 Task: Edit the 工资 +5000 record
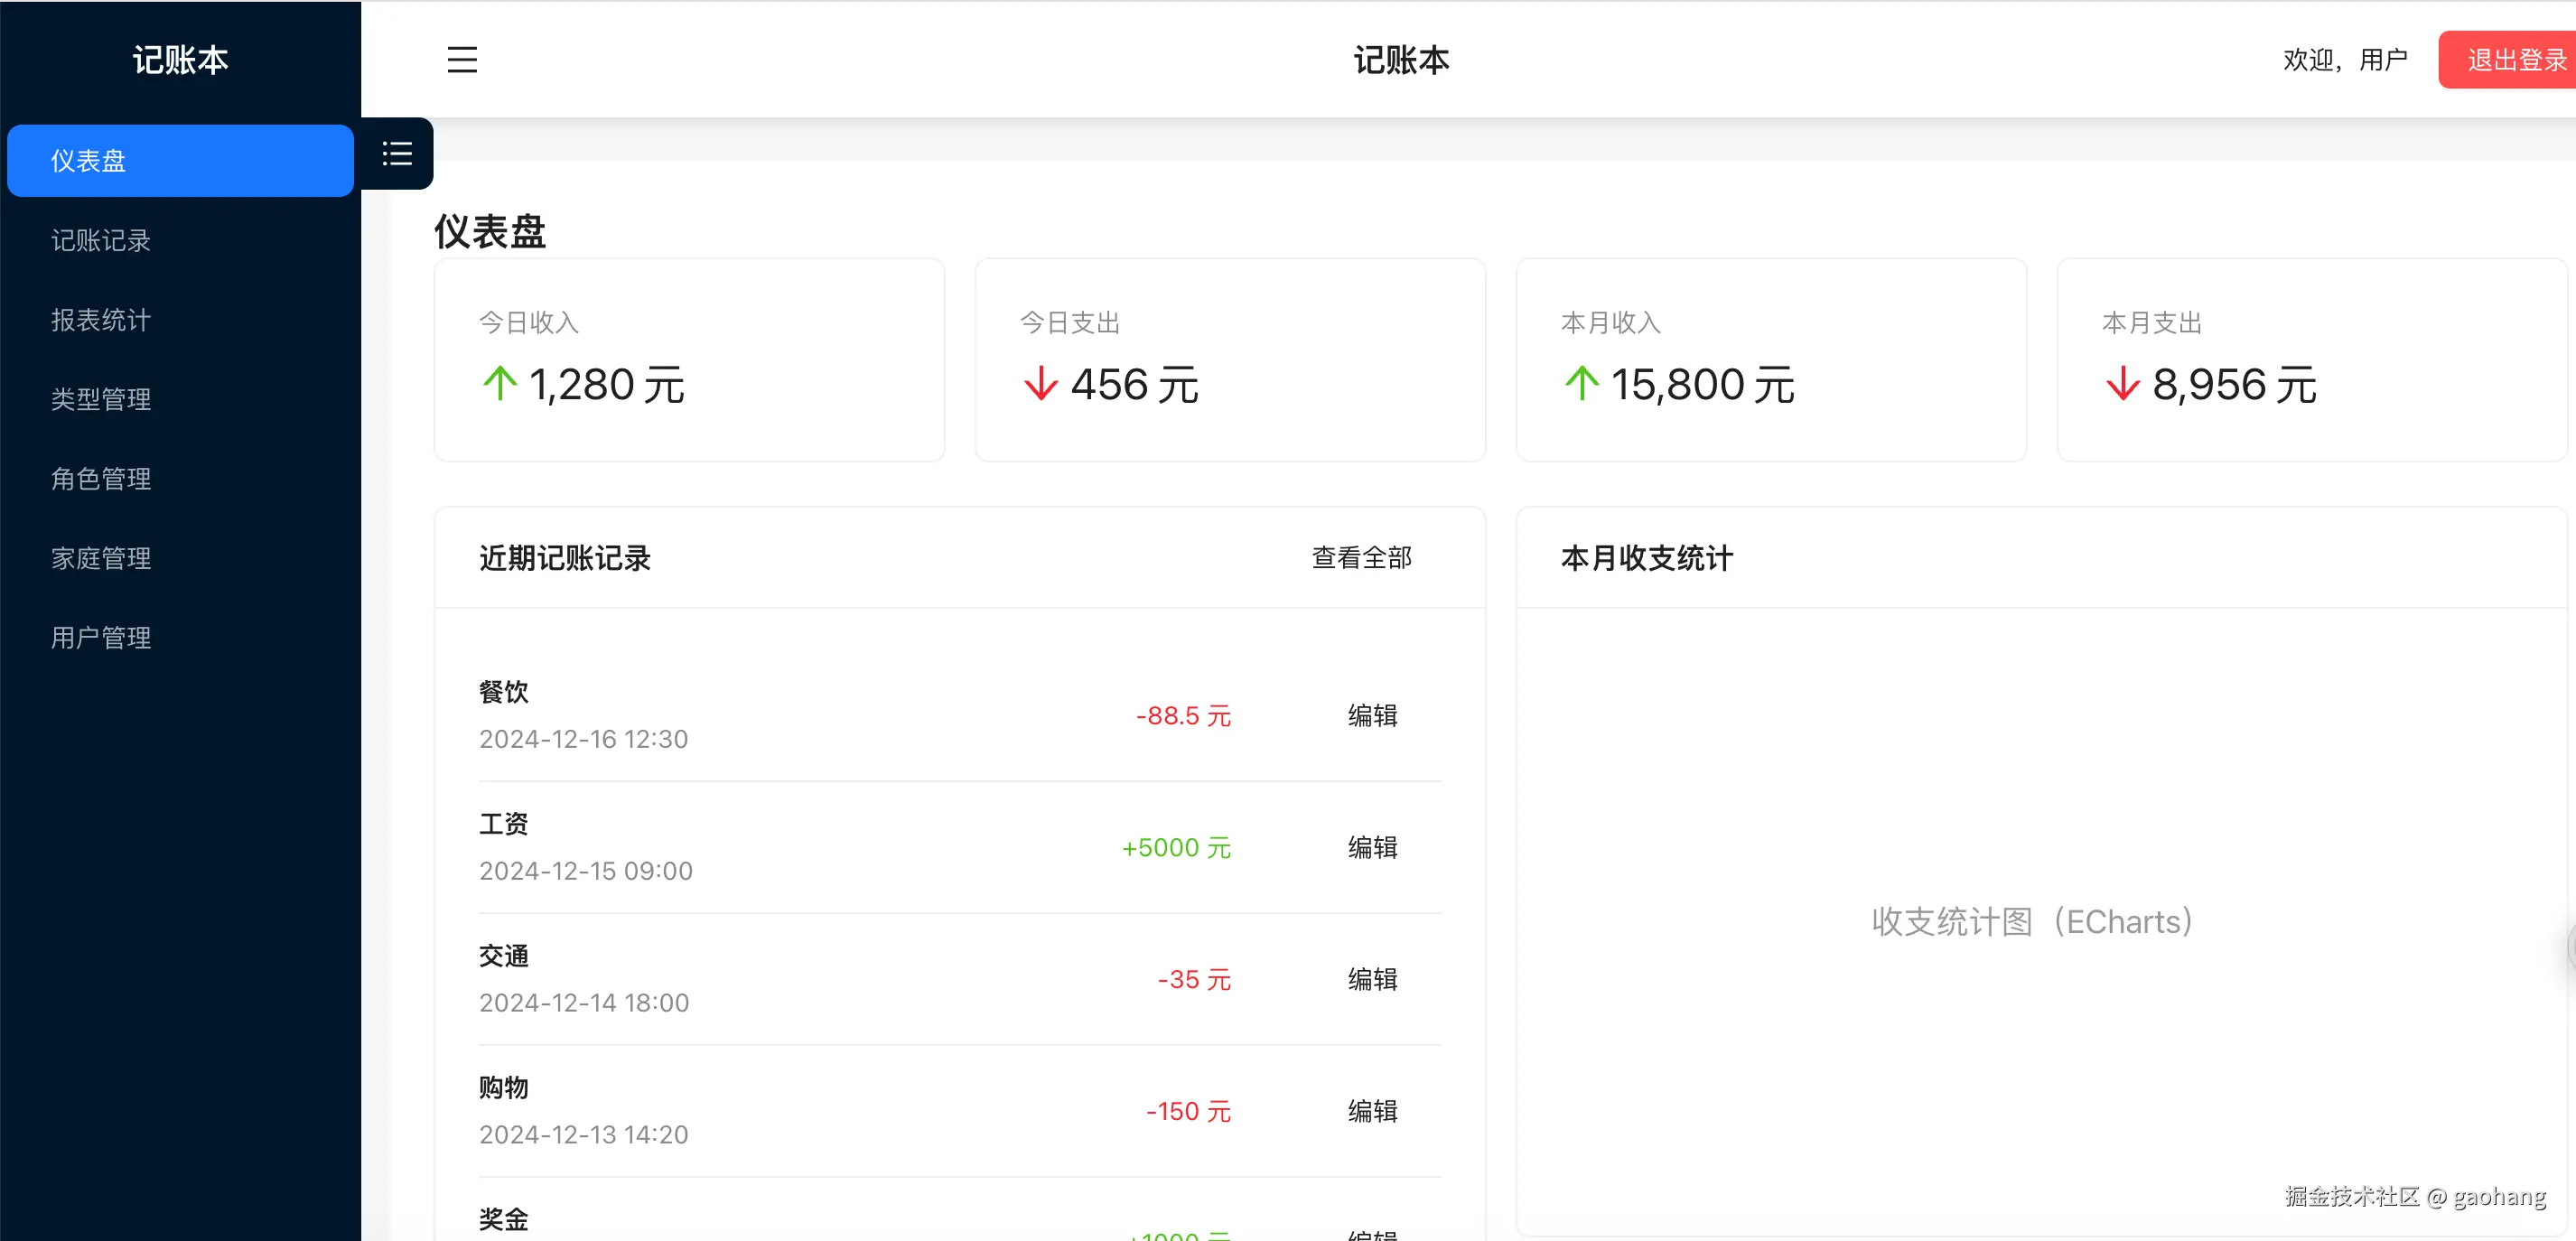tap(1372, 848)
